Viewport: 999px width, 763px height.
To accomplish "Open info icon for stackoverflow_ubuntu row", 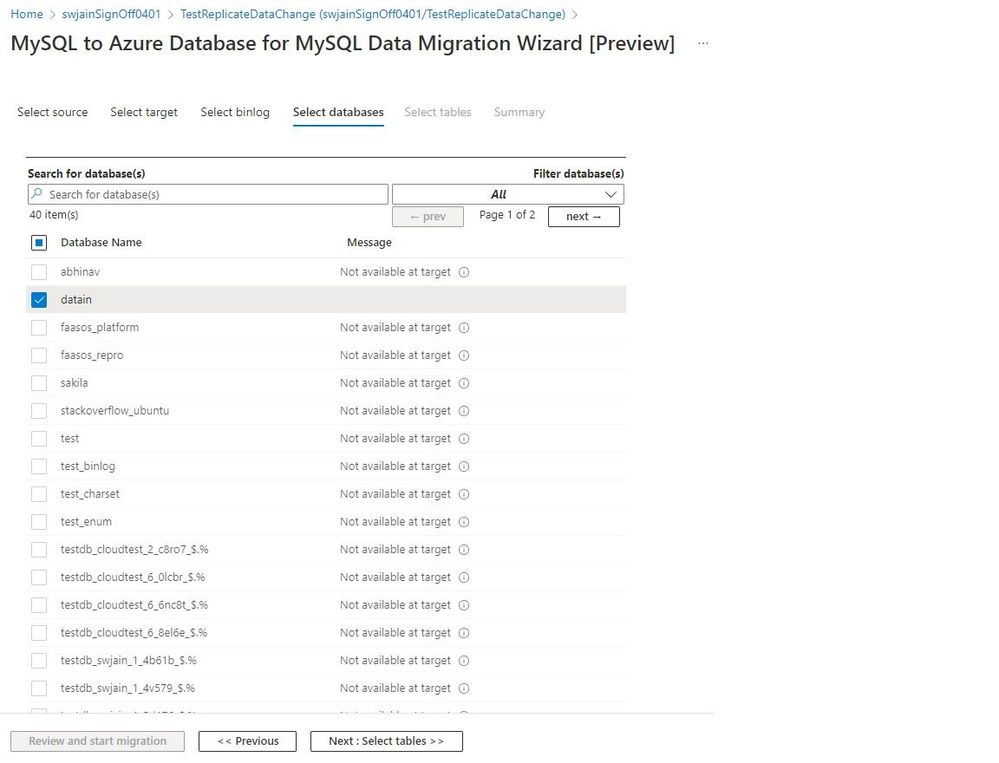I will pyautogui.click(x=464, y=411).
